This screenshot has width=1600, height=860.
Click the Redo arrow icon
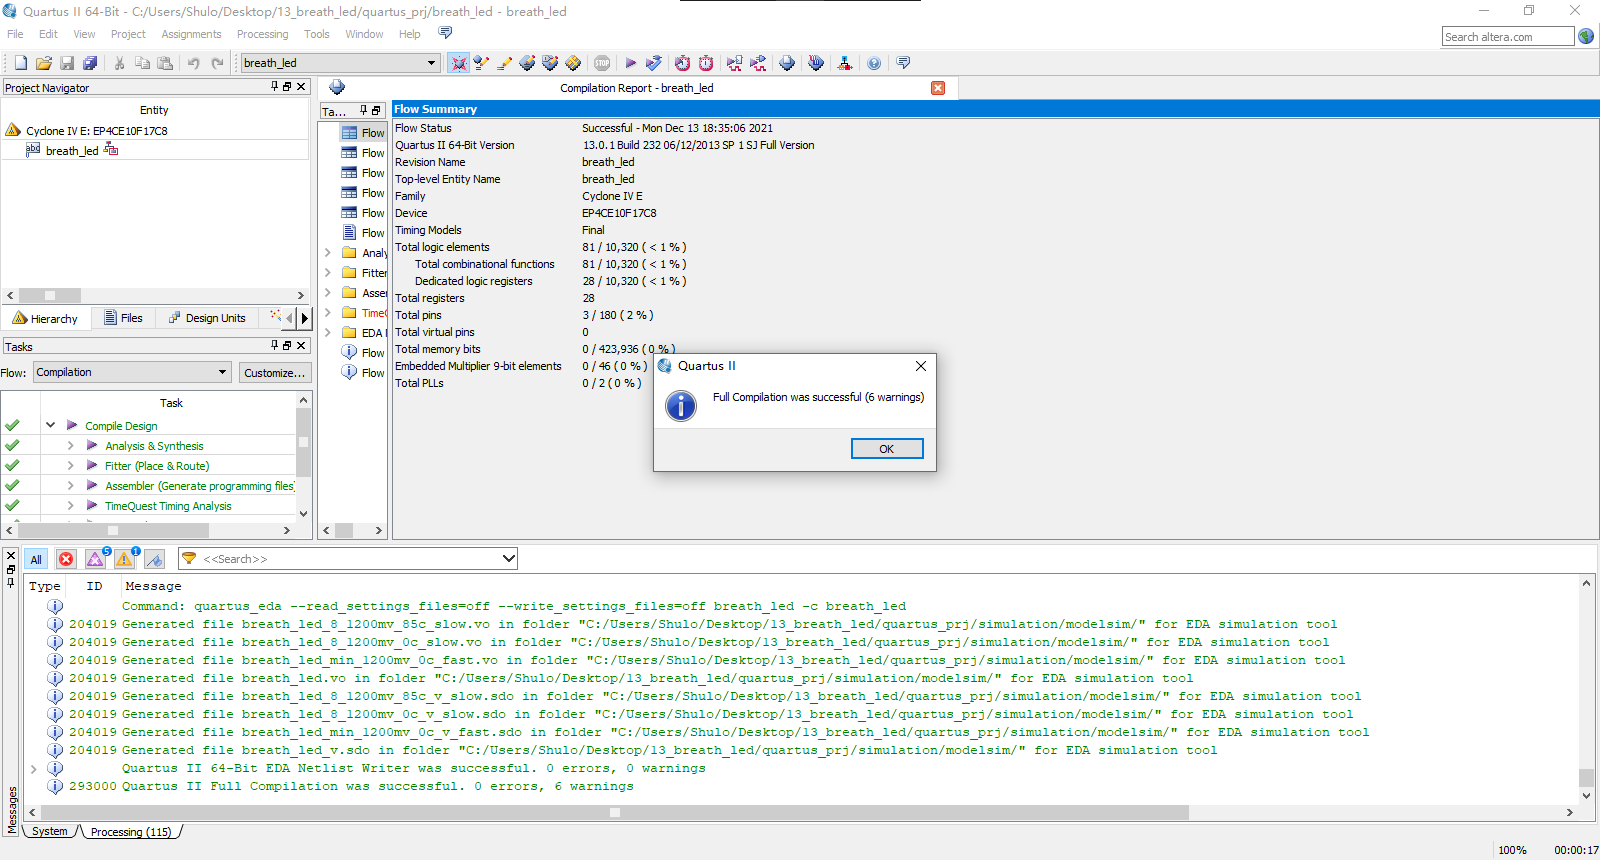[217, 63]
